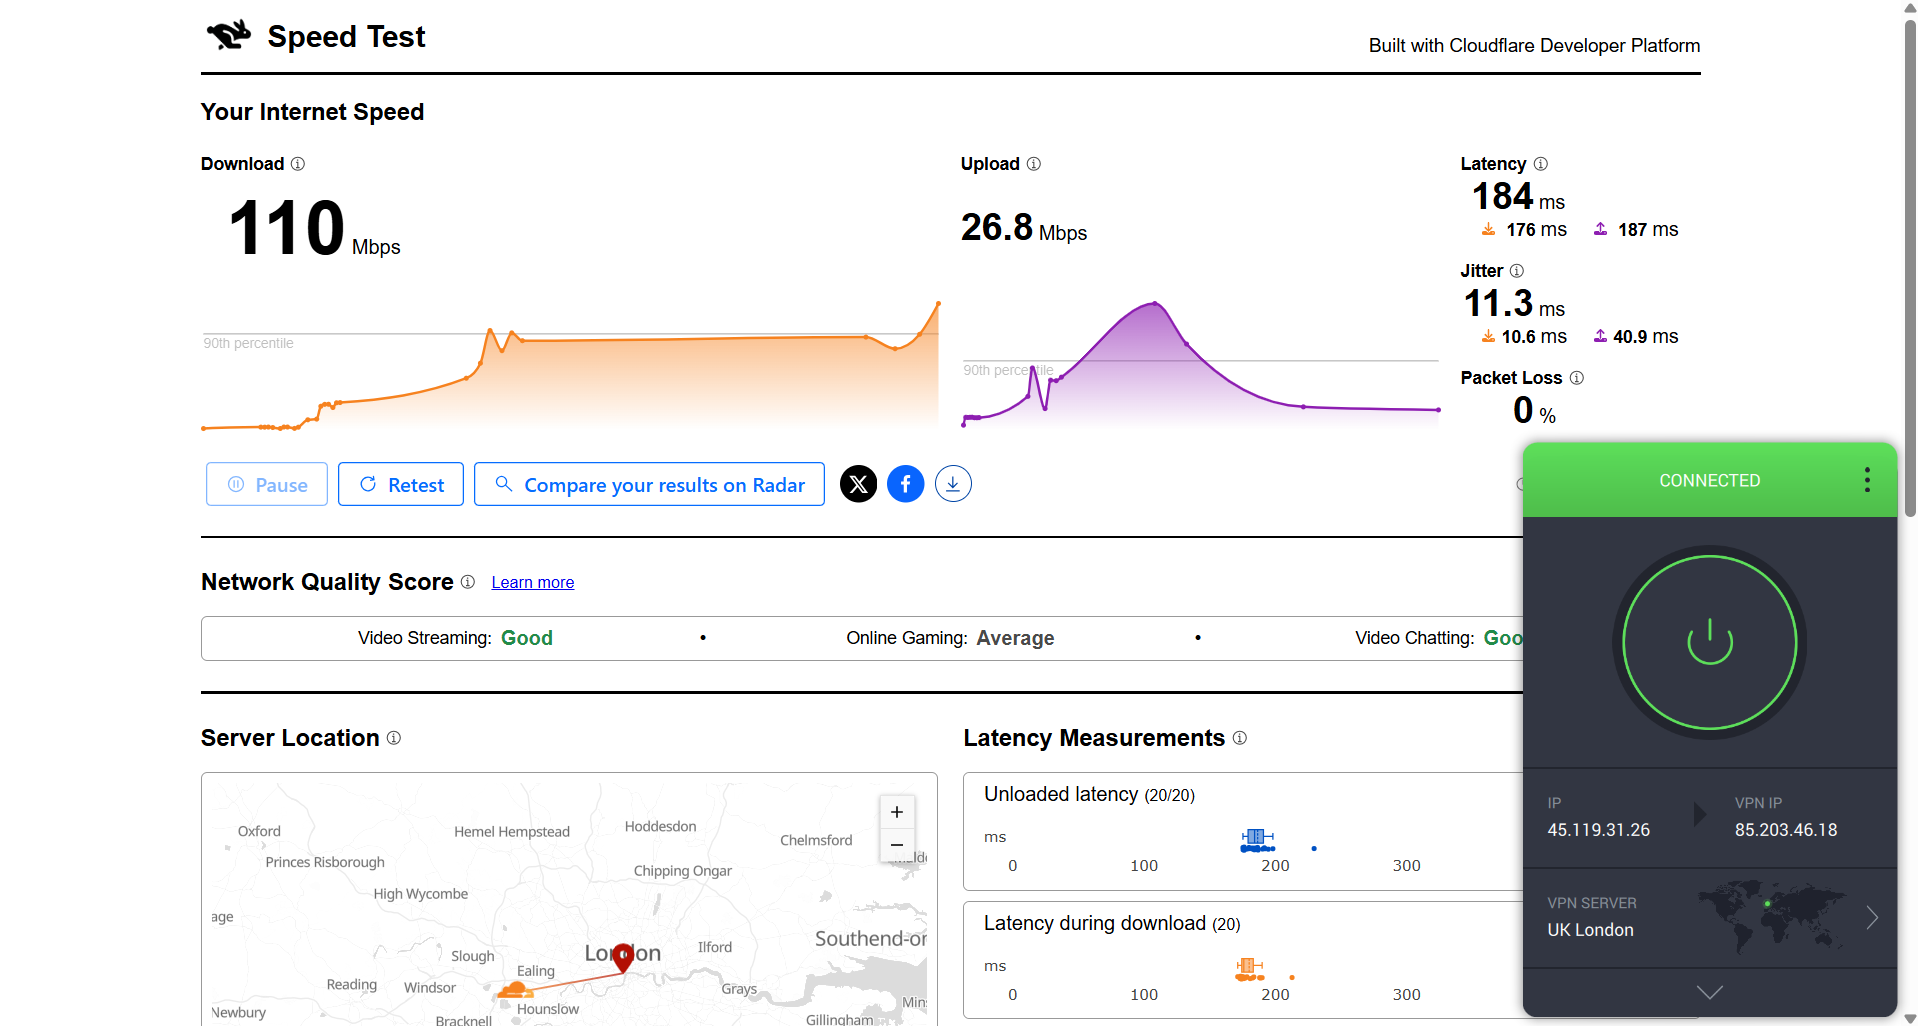The image size is (1918, 1026).
Task: Pause the running speed test
Action: (x=266, y=484)
